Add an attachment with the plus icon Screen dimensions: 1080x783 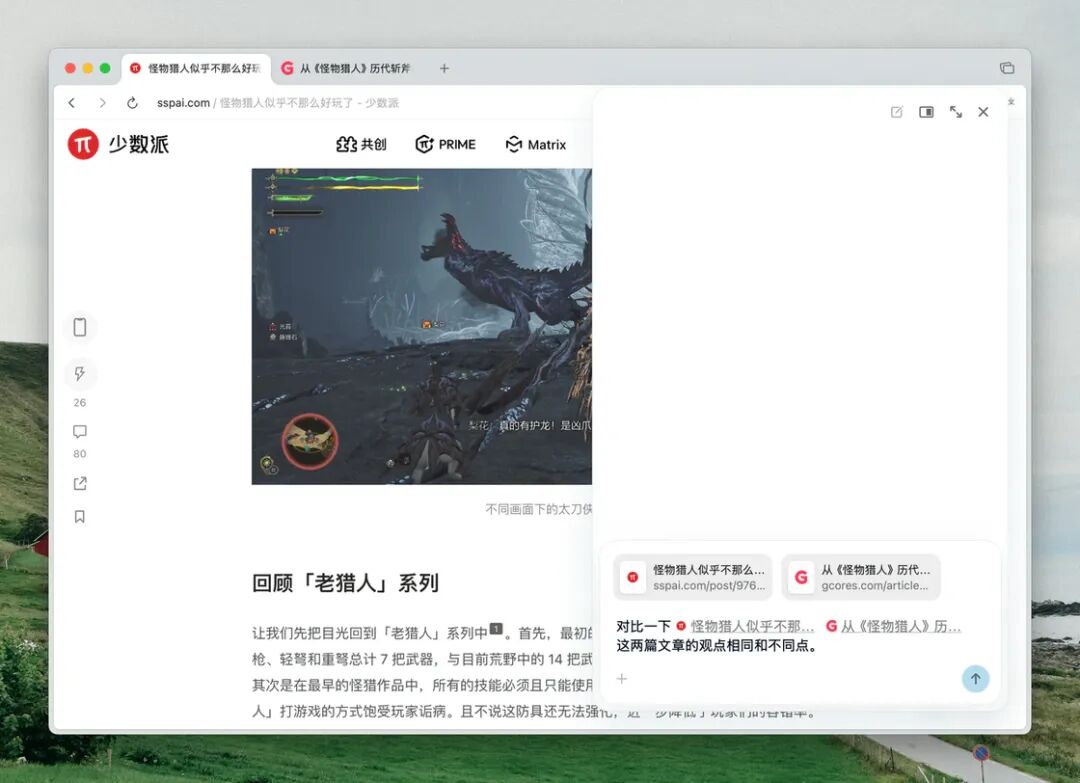click(622, 679)
